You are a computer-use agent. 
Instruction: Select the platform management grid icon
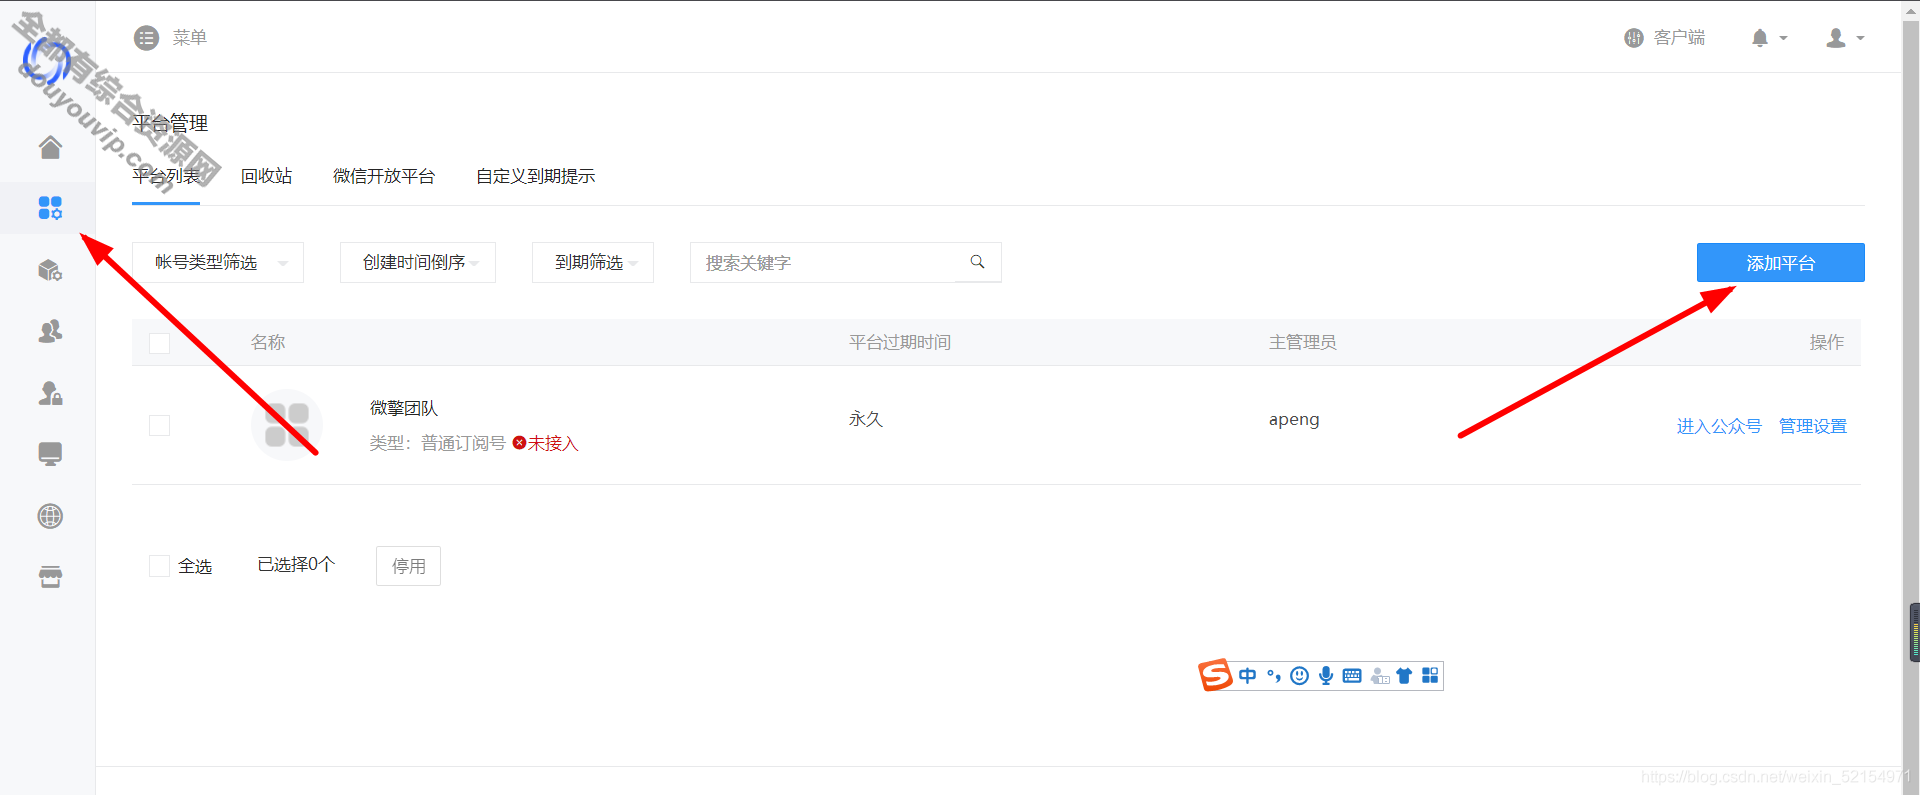(50, 208)
